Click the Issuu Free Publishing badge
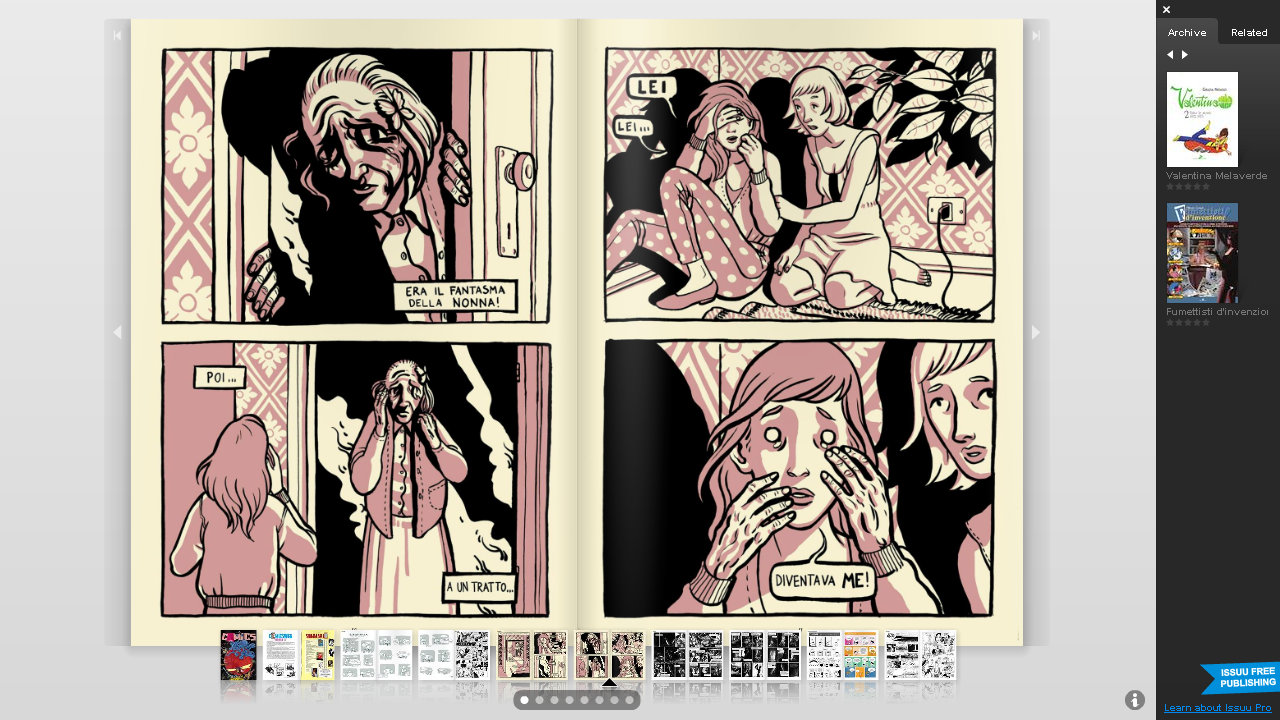Screen dimensions: 1280x720 pos(1240,677)
